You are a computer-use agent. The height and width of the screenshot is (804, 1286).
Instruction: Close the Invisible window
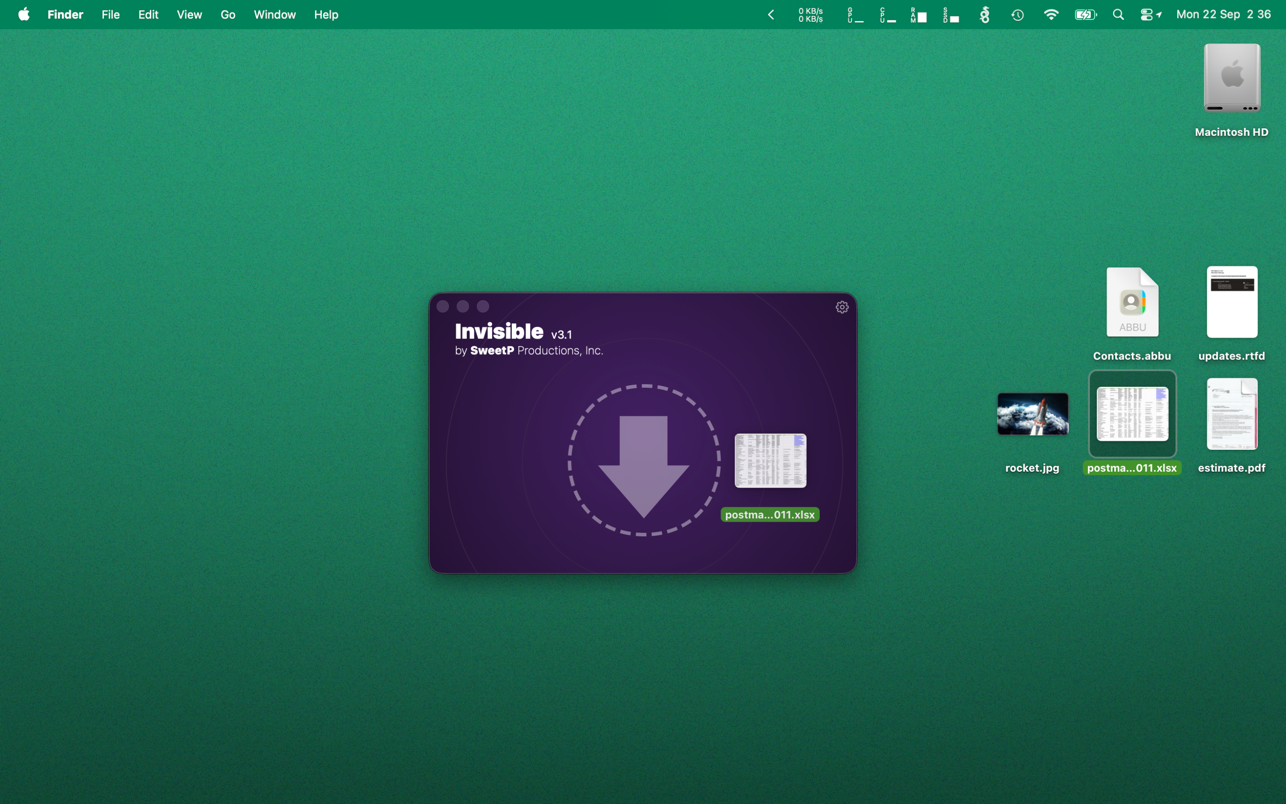[443, 307]
